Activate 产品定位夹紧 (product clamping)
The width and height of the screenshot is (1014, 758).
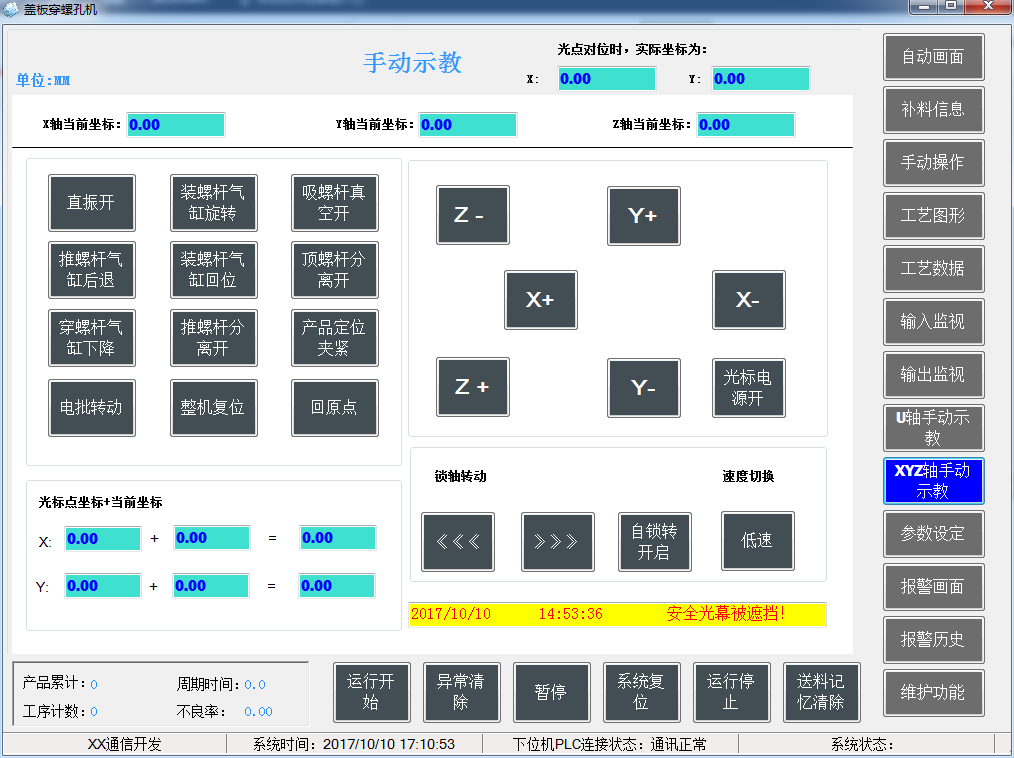(334, 338)
